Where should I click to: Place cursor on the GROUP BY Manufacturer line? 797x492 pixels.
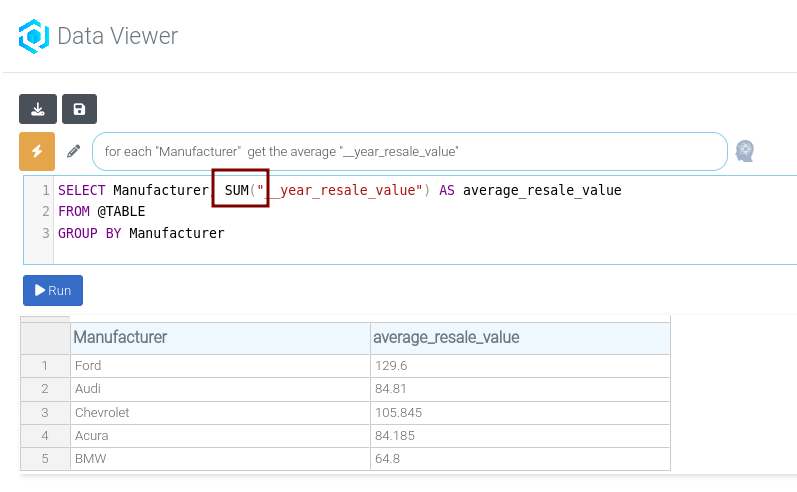point(141,233)
